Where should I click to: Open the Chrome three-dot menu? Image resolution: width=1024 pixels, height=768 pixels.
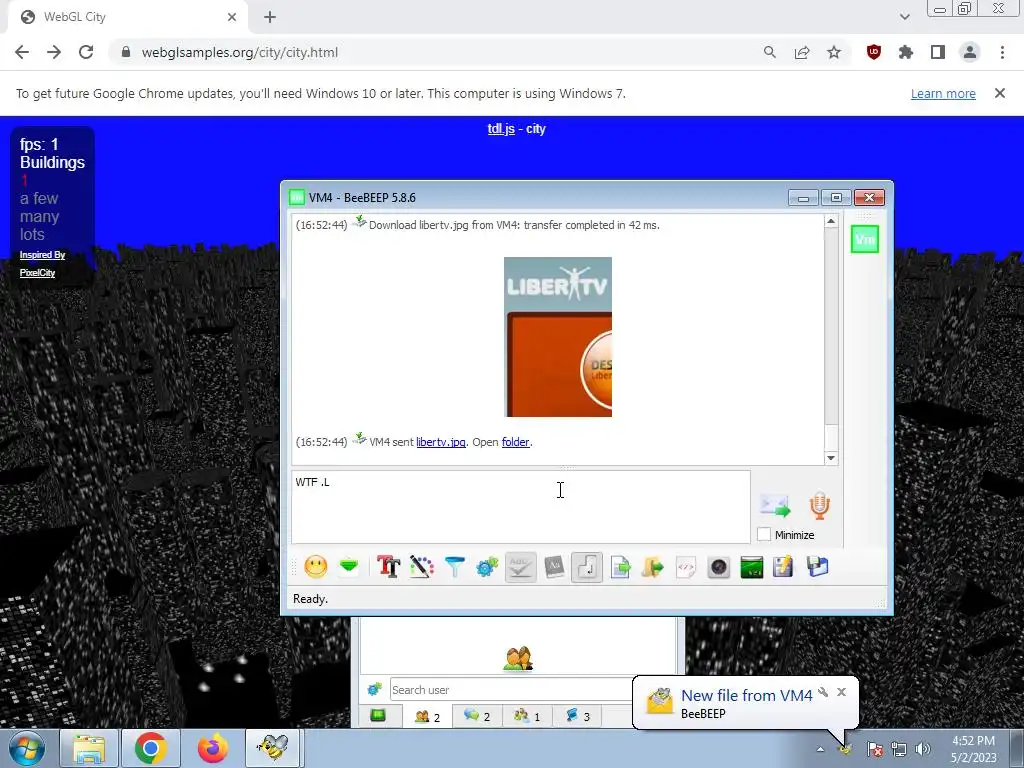tap(1002, 52)
